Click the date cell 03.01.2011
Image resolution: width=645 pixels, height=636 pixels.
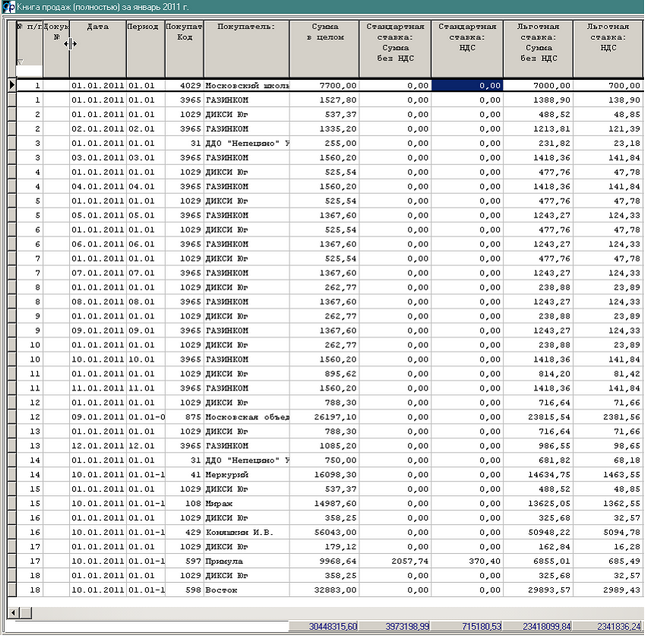[98, 158]
